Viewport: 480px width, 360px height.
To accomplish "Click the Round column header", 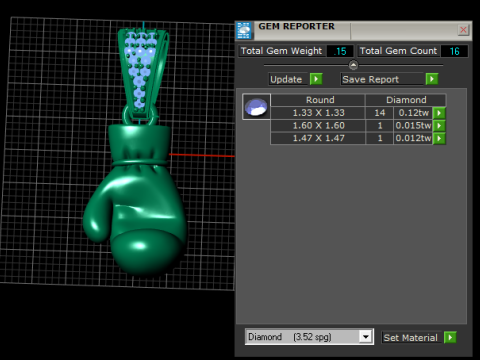I will click(x=318, y=100).
